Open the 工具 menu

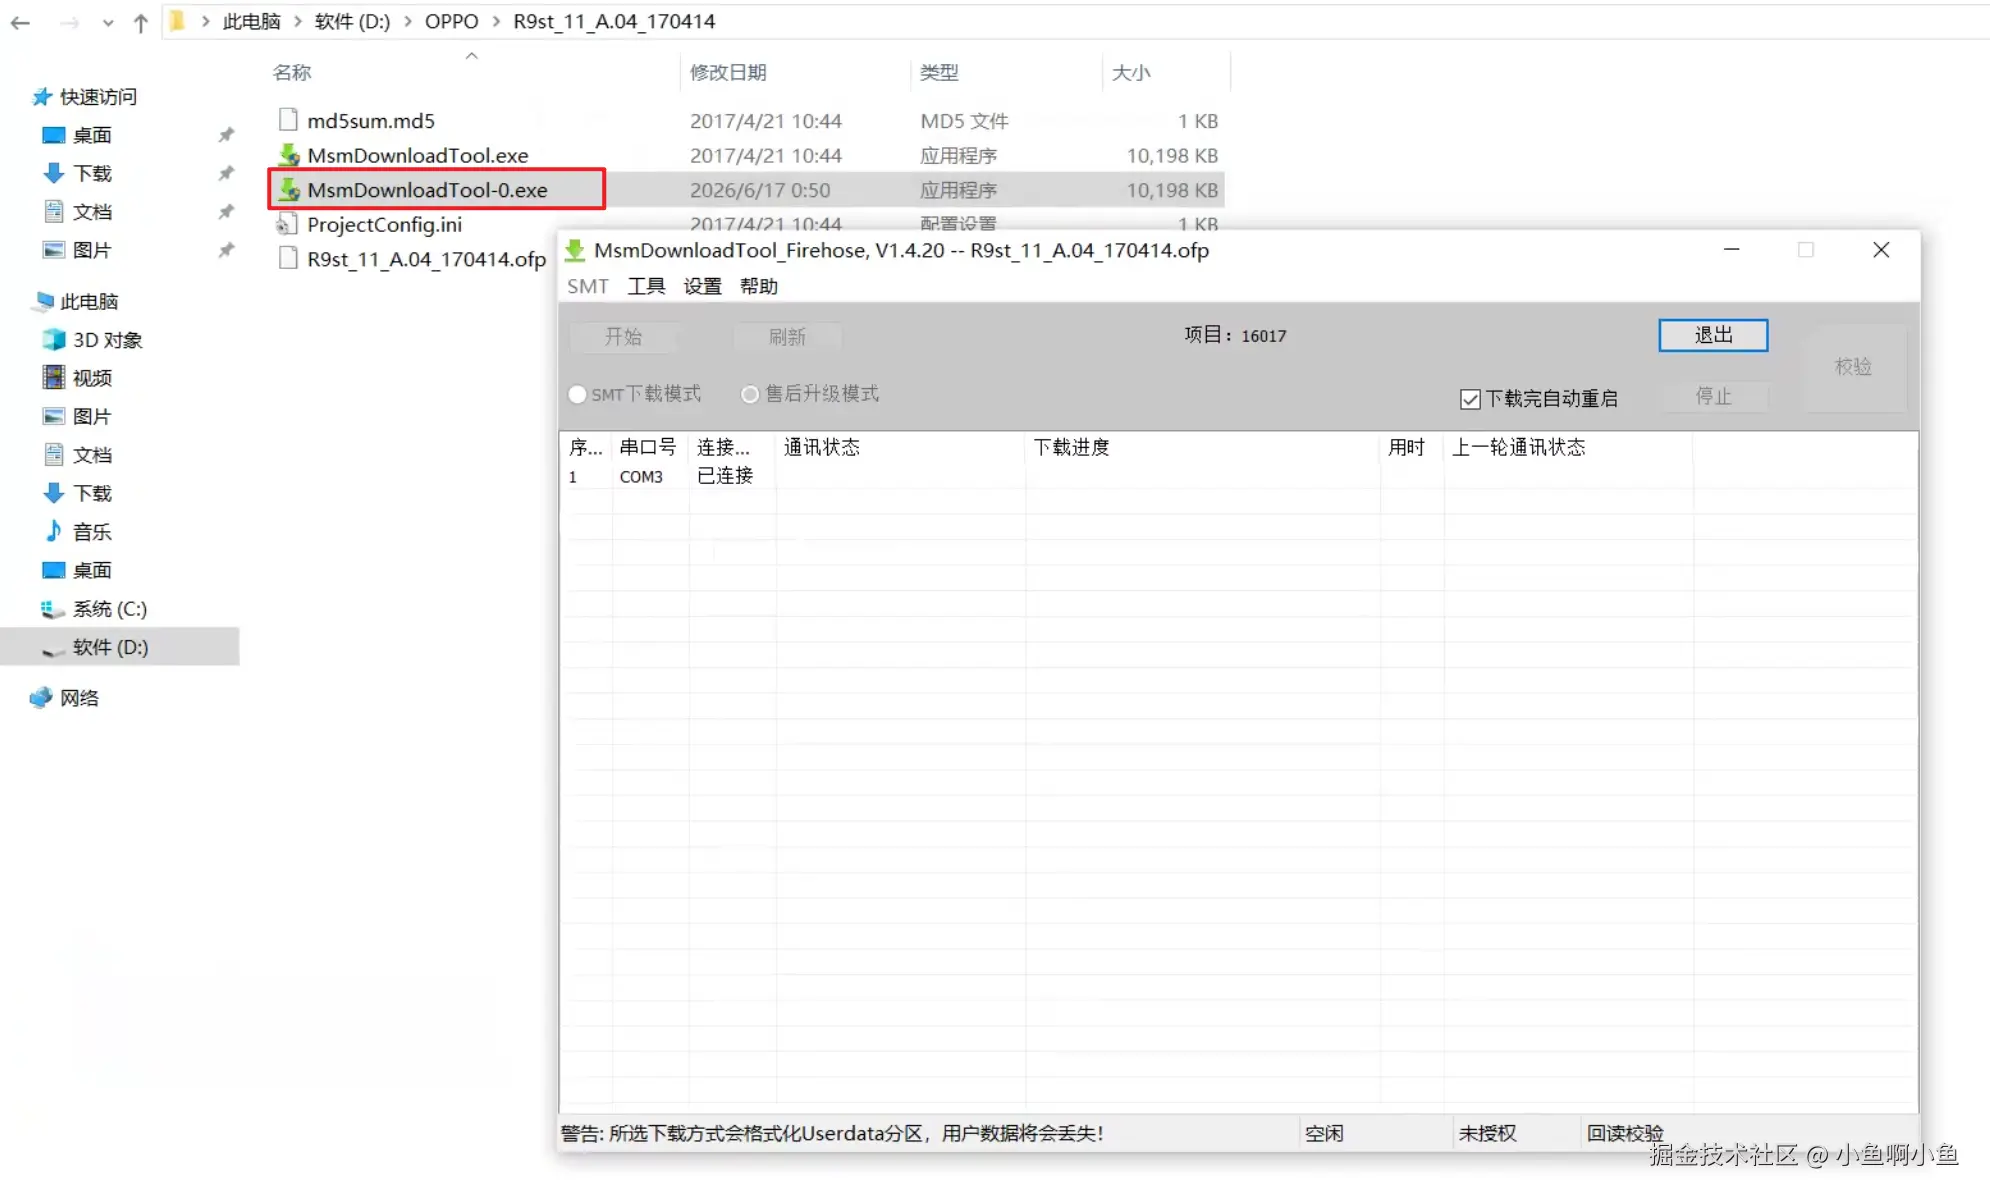[x=646, y=286]
